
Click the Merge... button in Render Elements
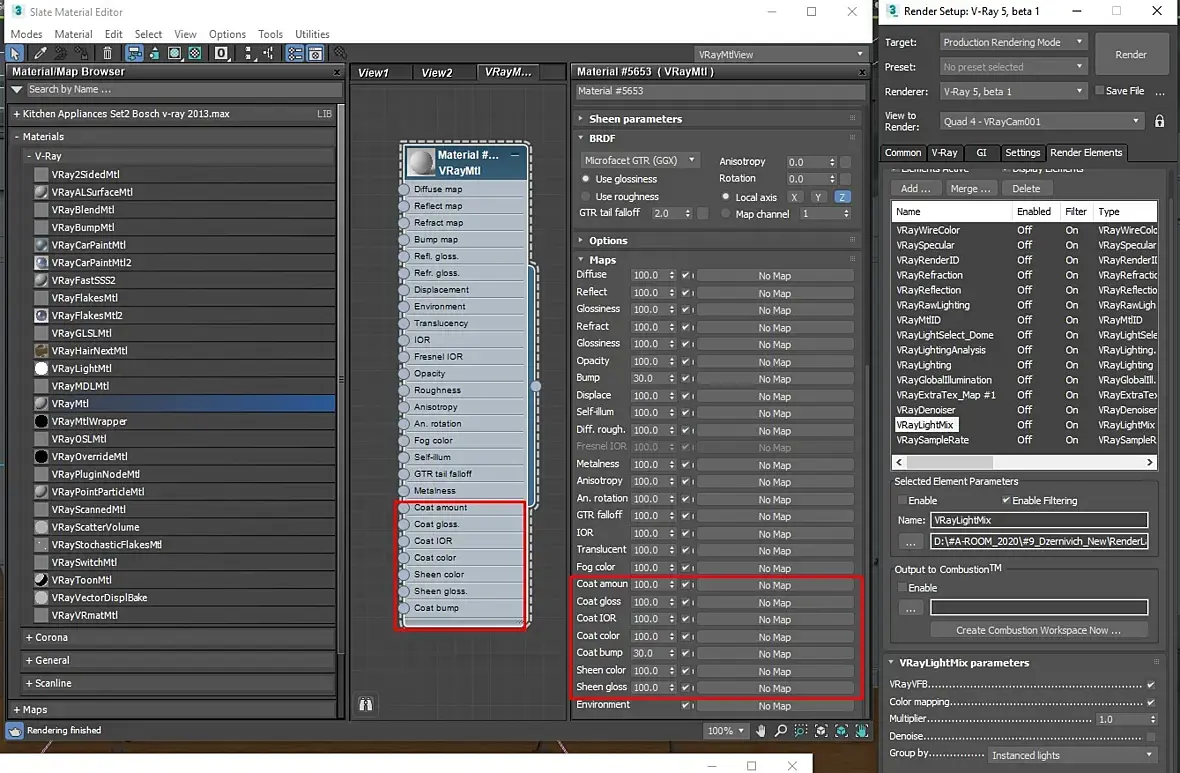970,189
